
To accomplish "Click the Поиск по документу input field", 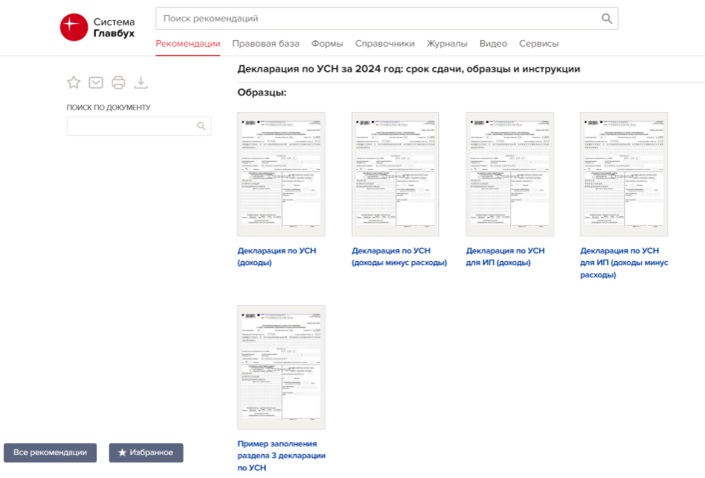I will click(x=130, y=126).
